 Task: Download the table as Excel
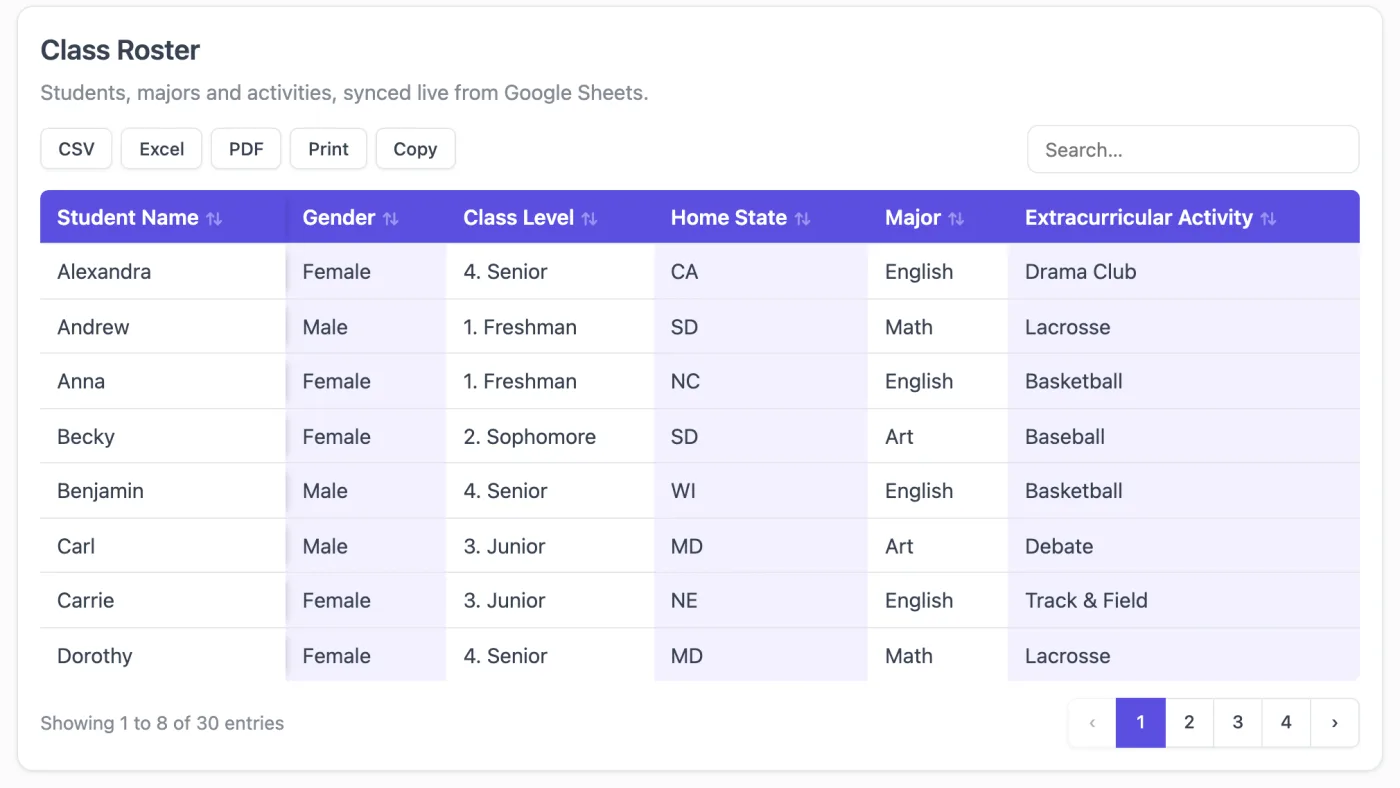tap(162, 149)
